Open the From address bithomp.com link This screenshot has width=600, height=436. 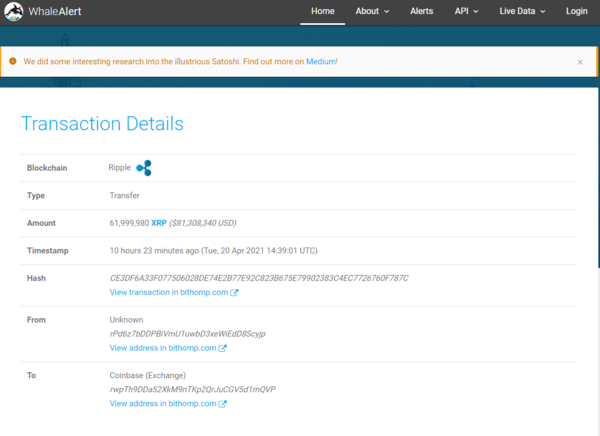point(163,348)
